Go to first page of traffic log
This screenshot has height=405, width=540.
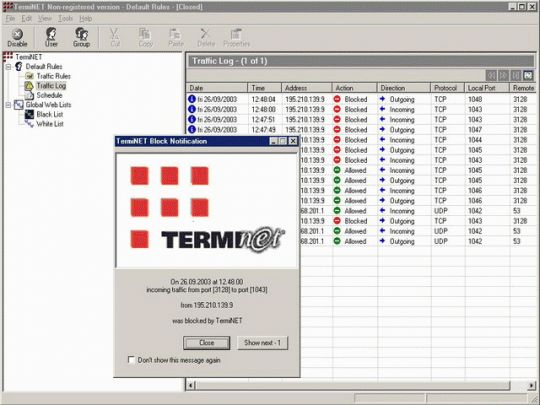[491, 75]
